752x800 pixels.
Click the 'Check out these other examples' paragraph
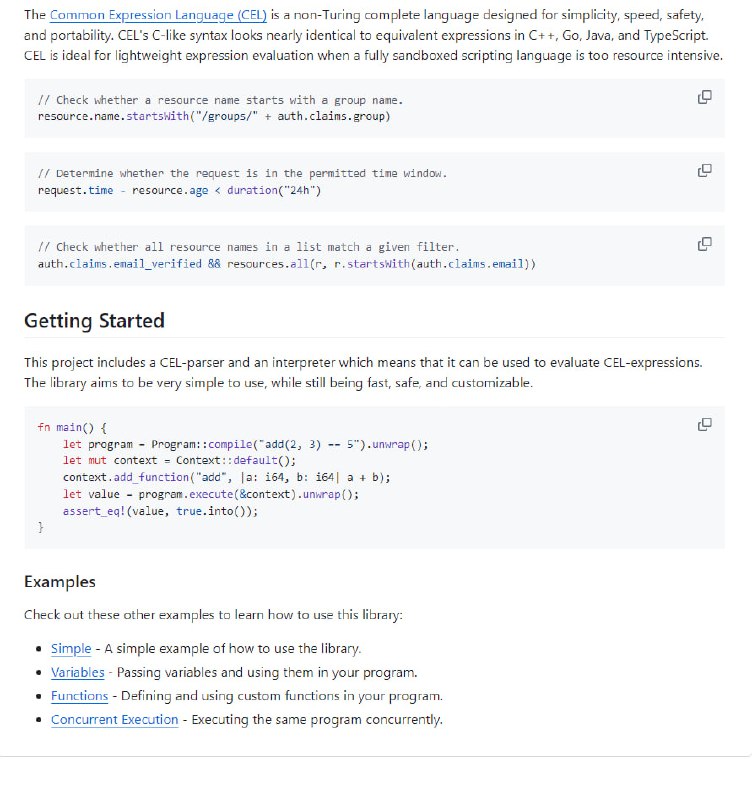(x=213, y=616)
